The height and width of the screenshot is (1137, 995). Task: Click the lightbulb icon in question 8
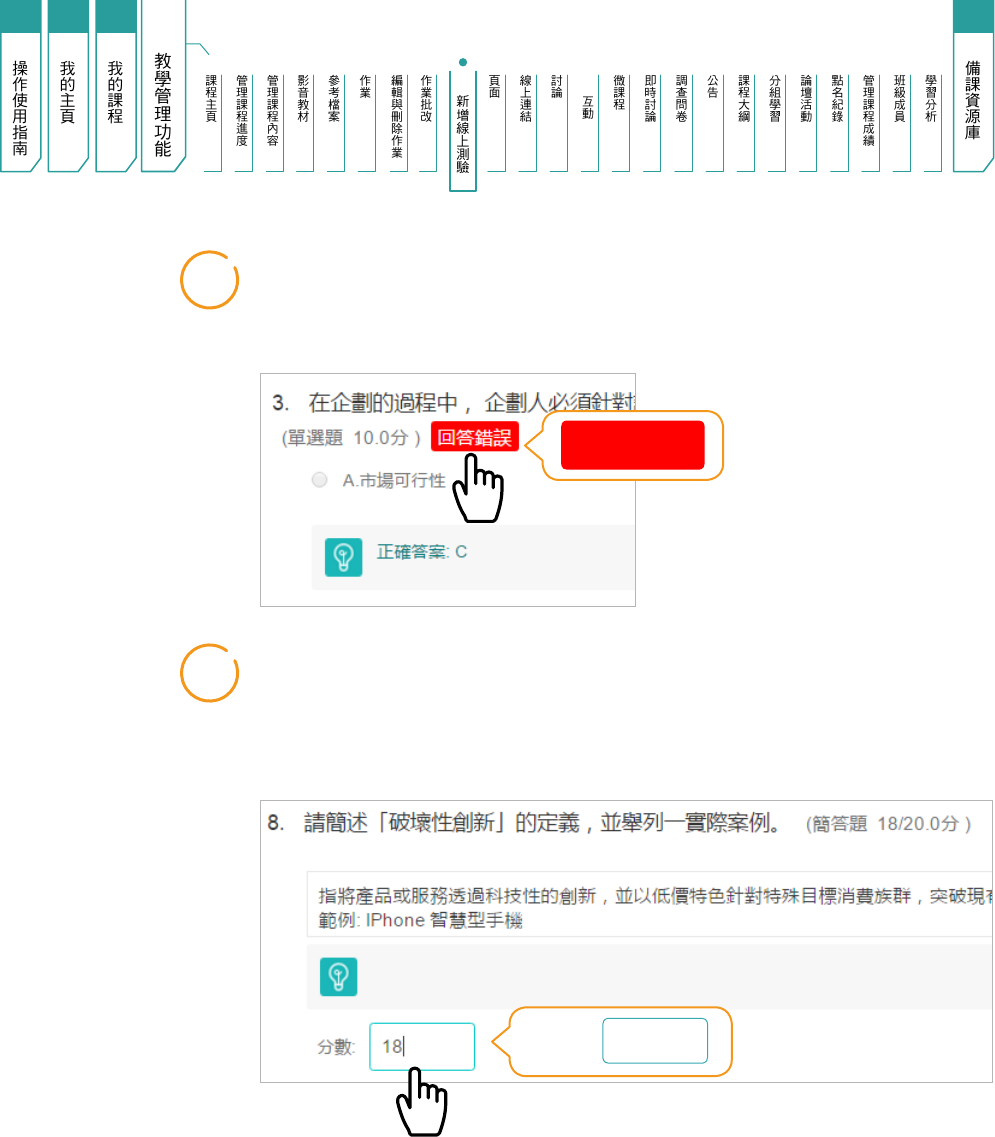pos(339,977)
